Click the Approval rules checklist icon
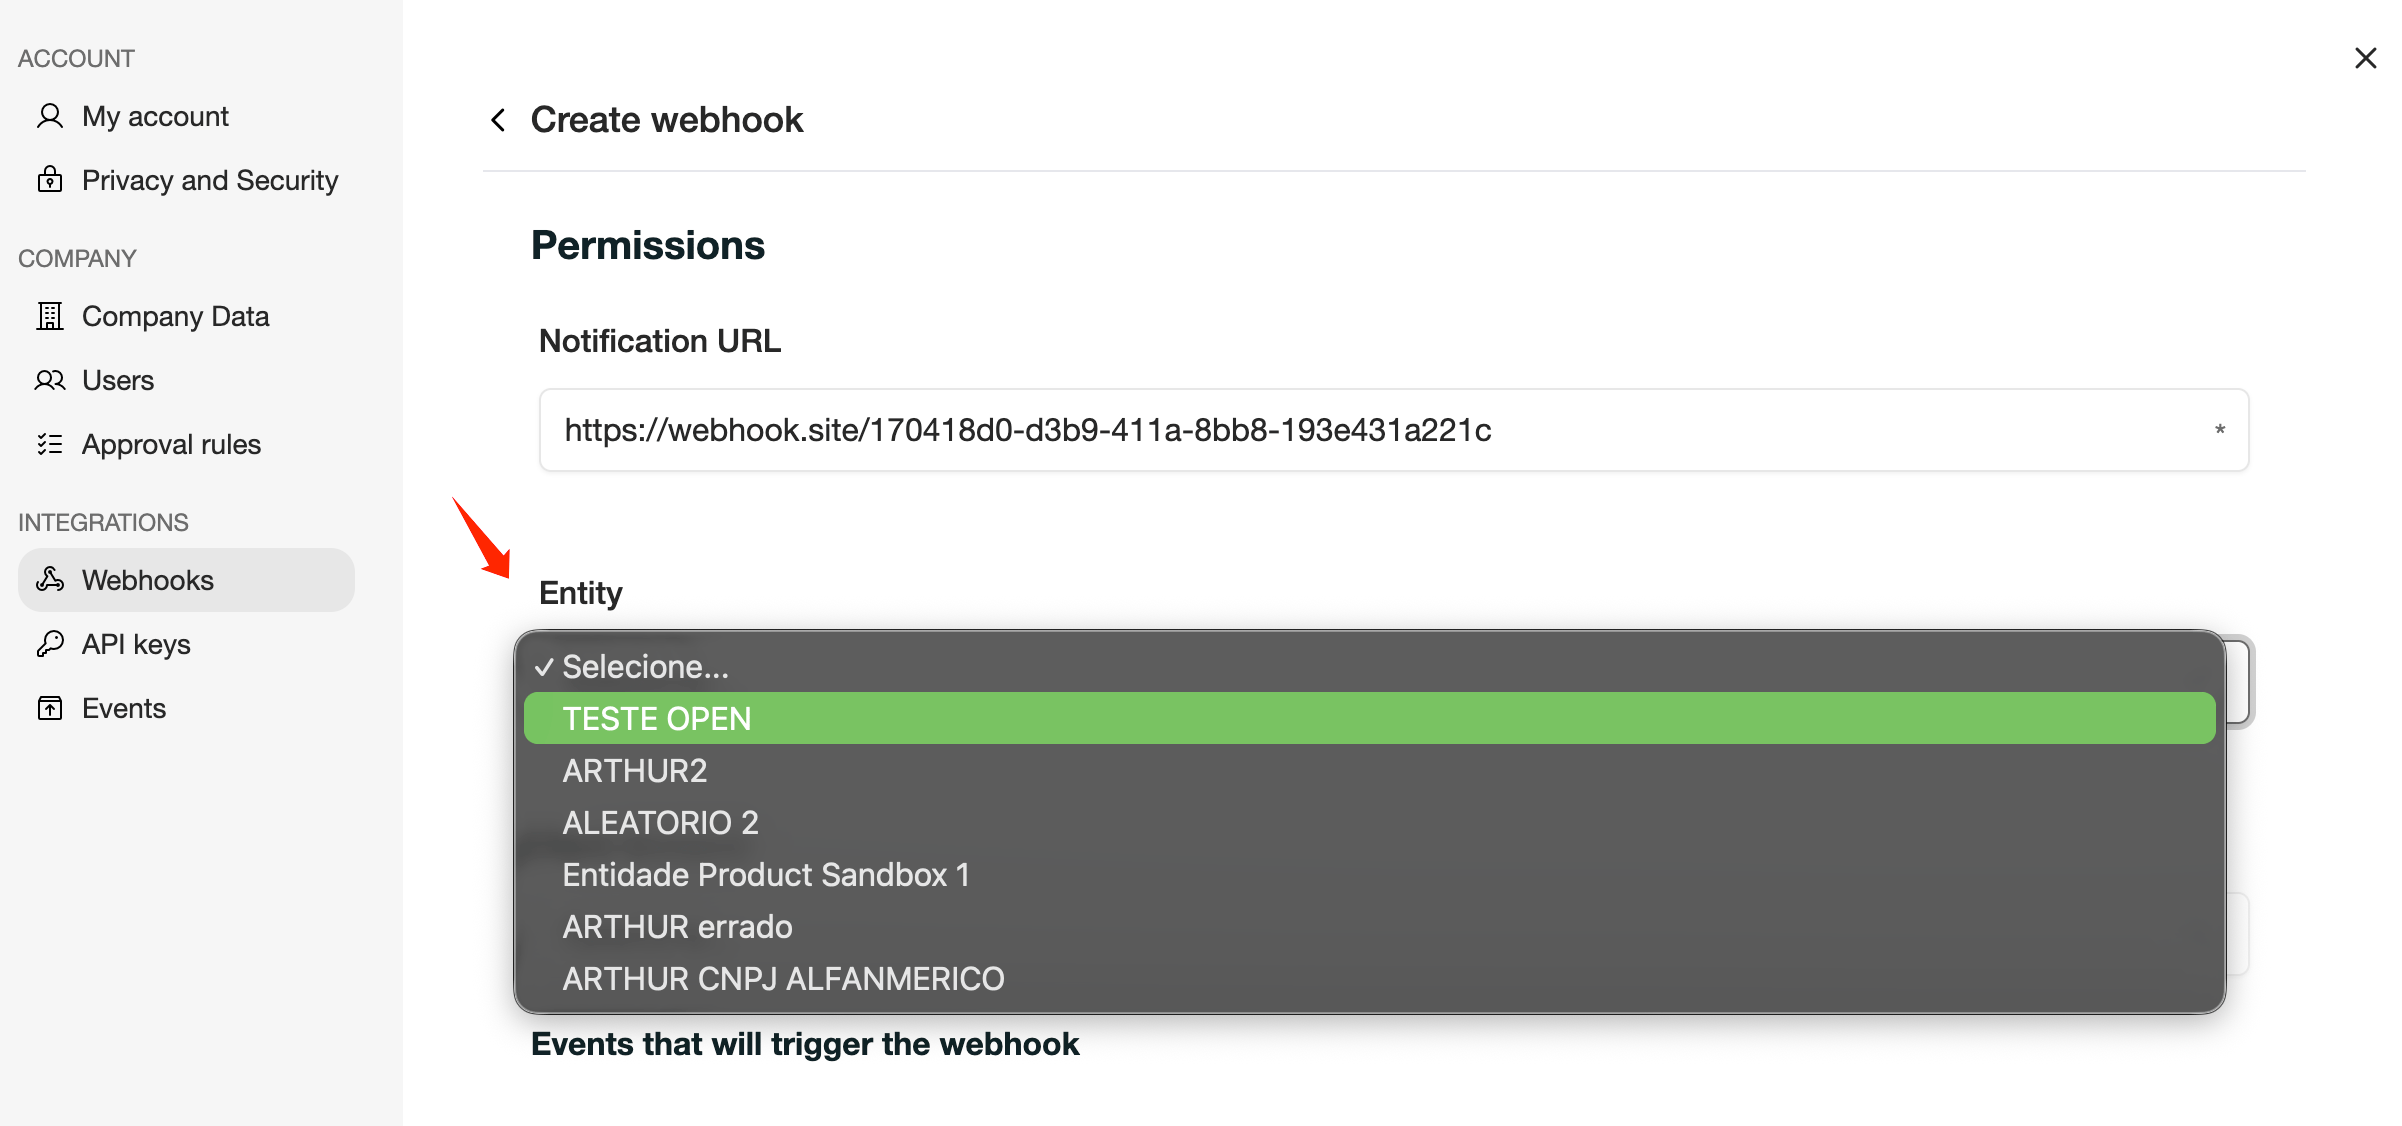This screenshot has height=1126, width=2402. (x=50, y=444)
